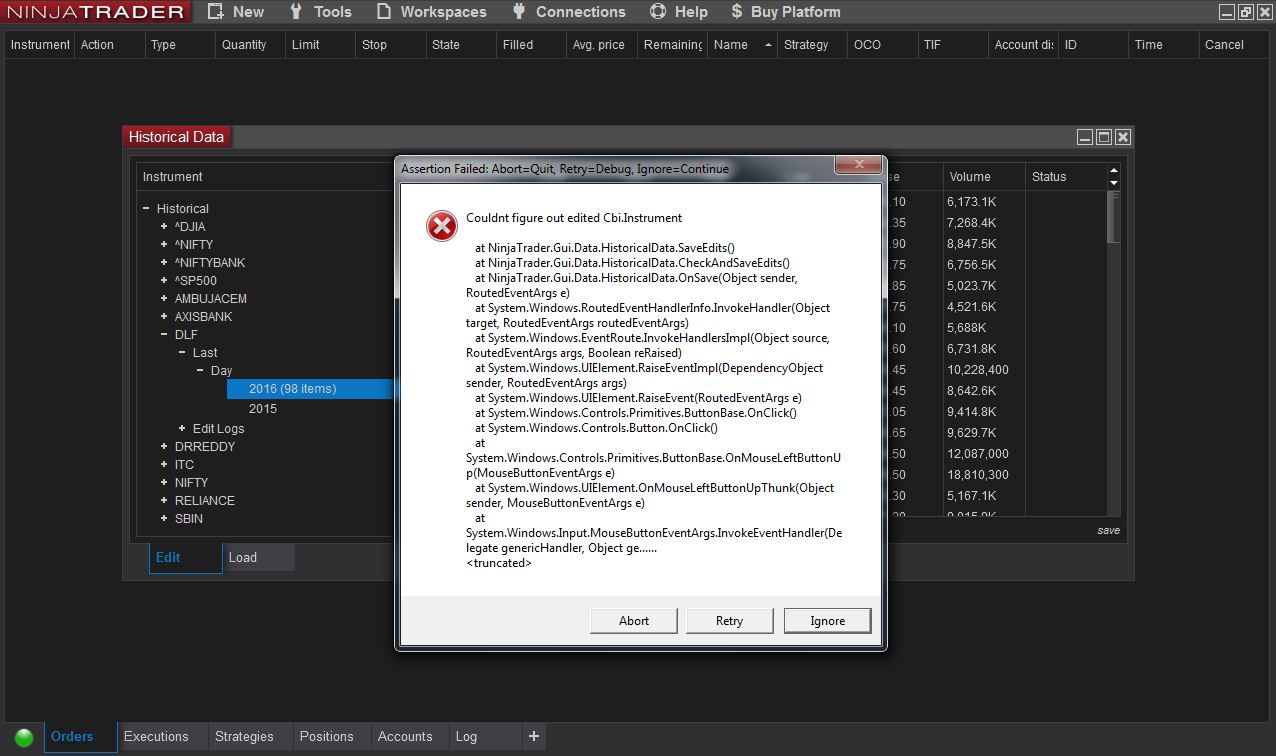Expand the RELIANCE tree node

[165, 501]
